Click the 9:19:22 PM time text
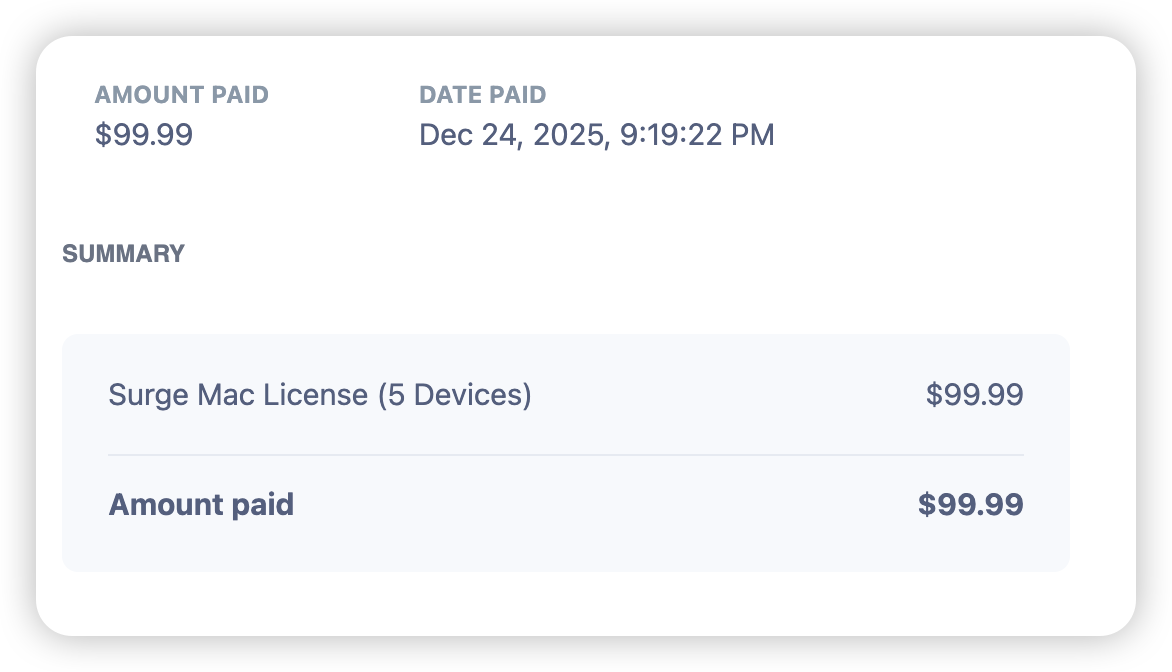Screen dimensions: 1172x672 (x=697, y=134)
